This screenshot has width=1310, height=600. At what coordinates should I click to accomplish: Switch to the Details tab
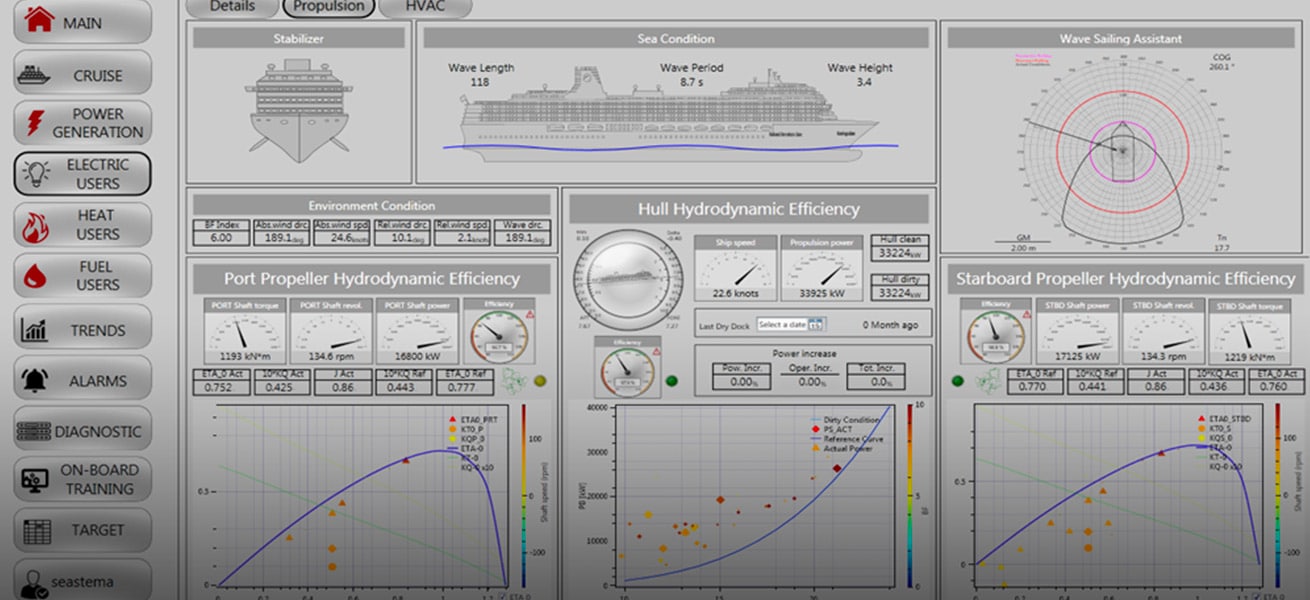(232, 6)
